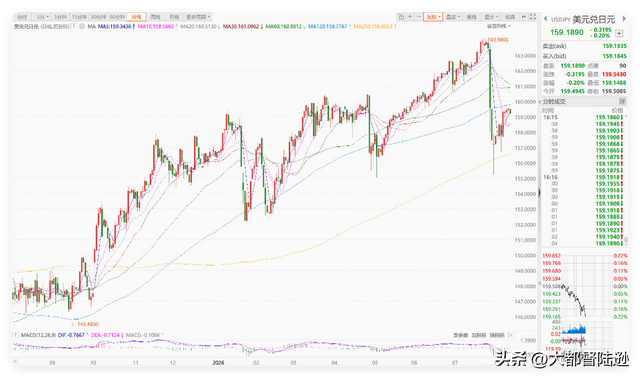Go to previous symbol with left arrow
The image size is (640, 378).
pos(545,19)
